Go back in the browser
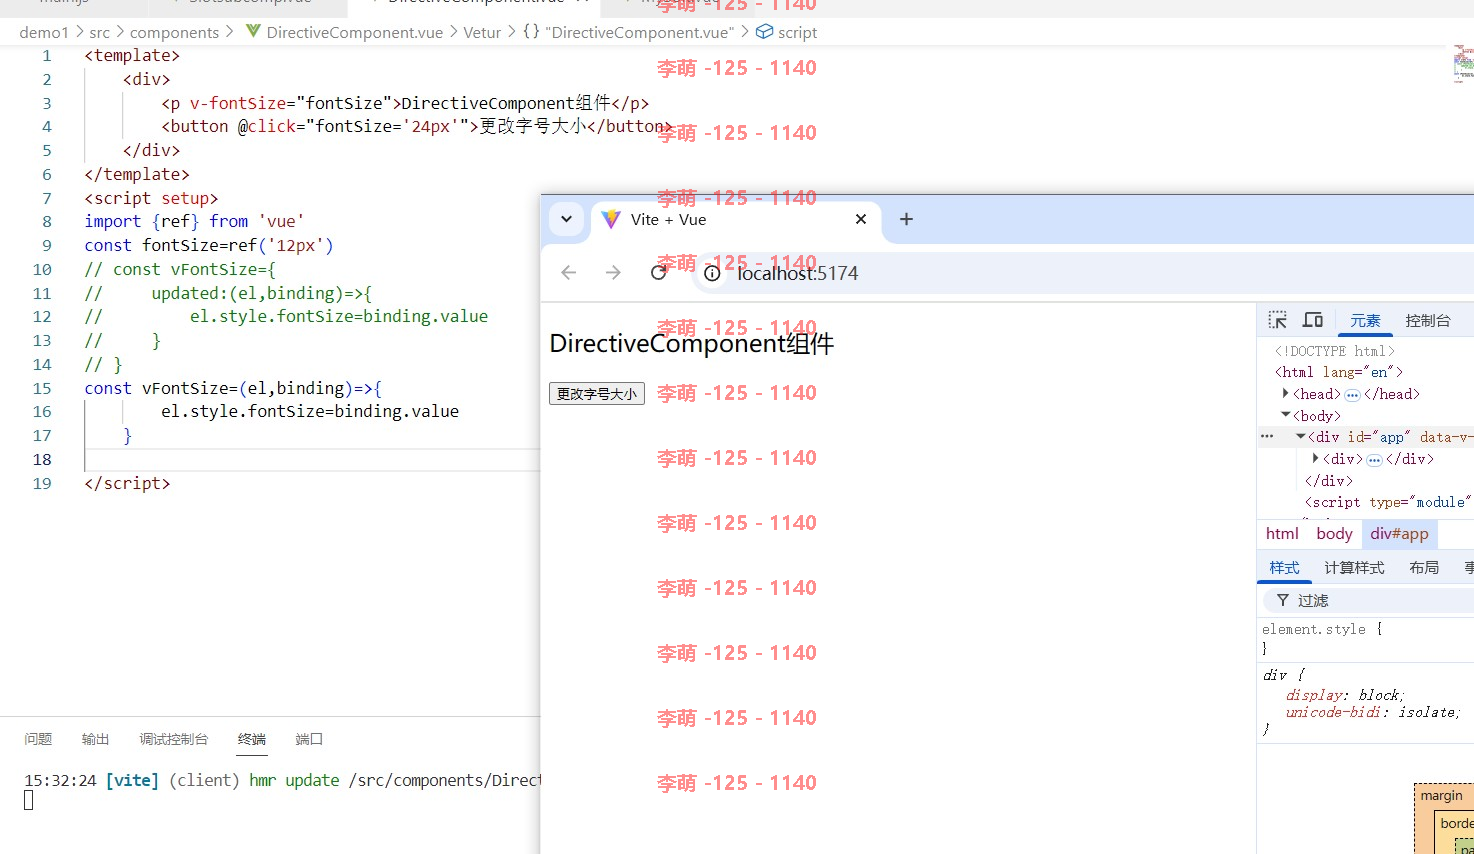 pos(569,273)
